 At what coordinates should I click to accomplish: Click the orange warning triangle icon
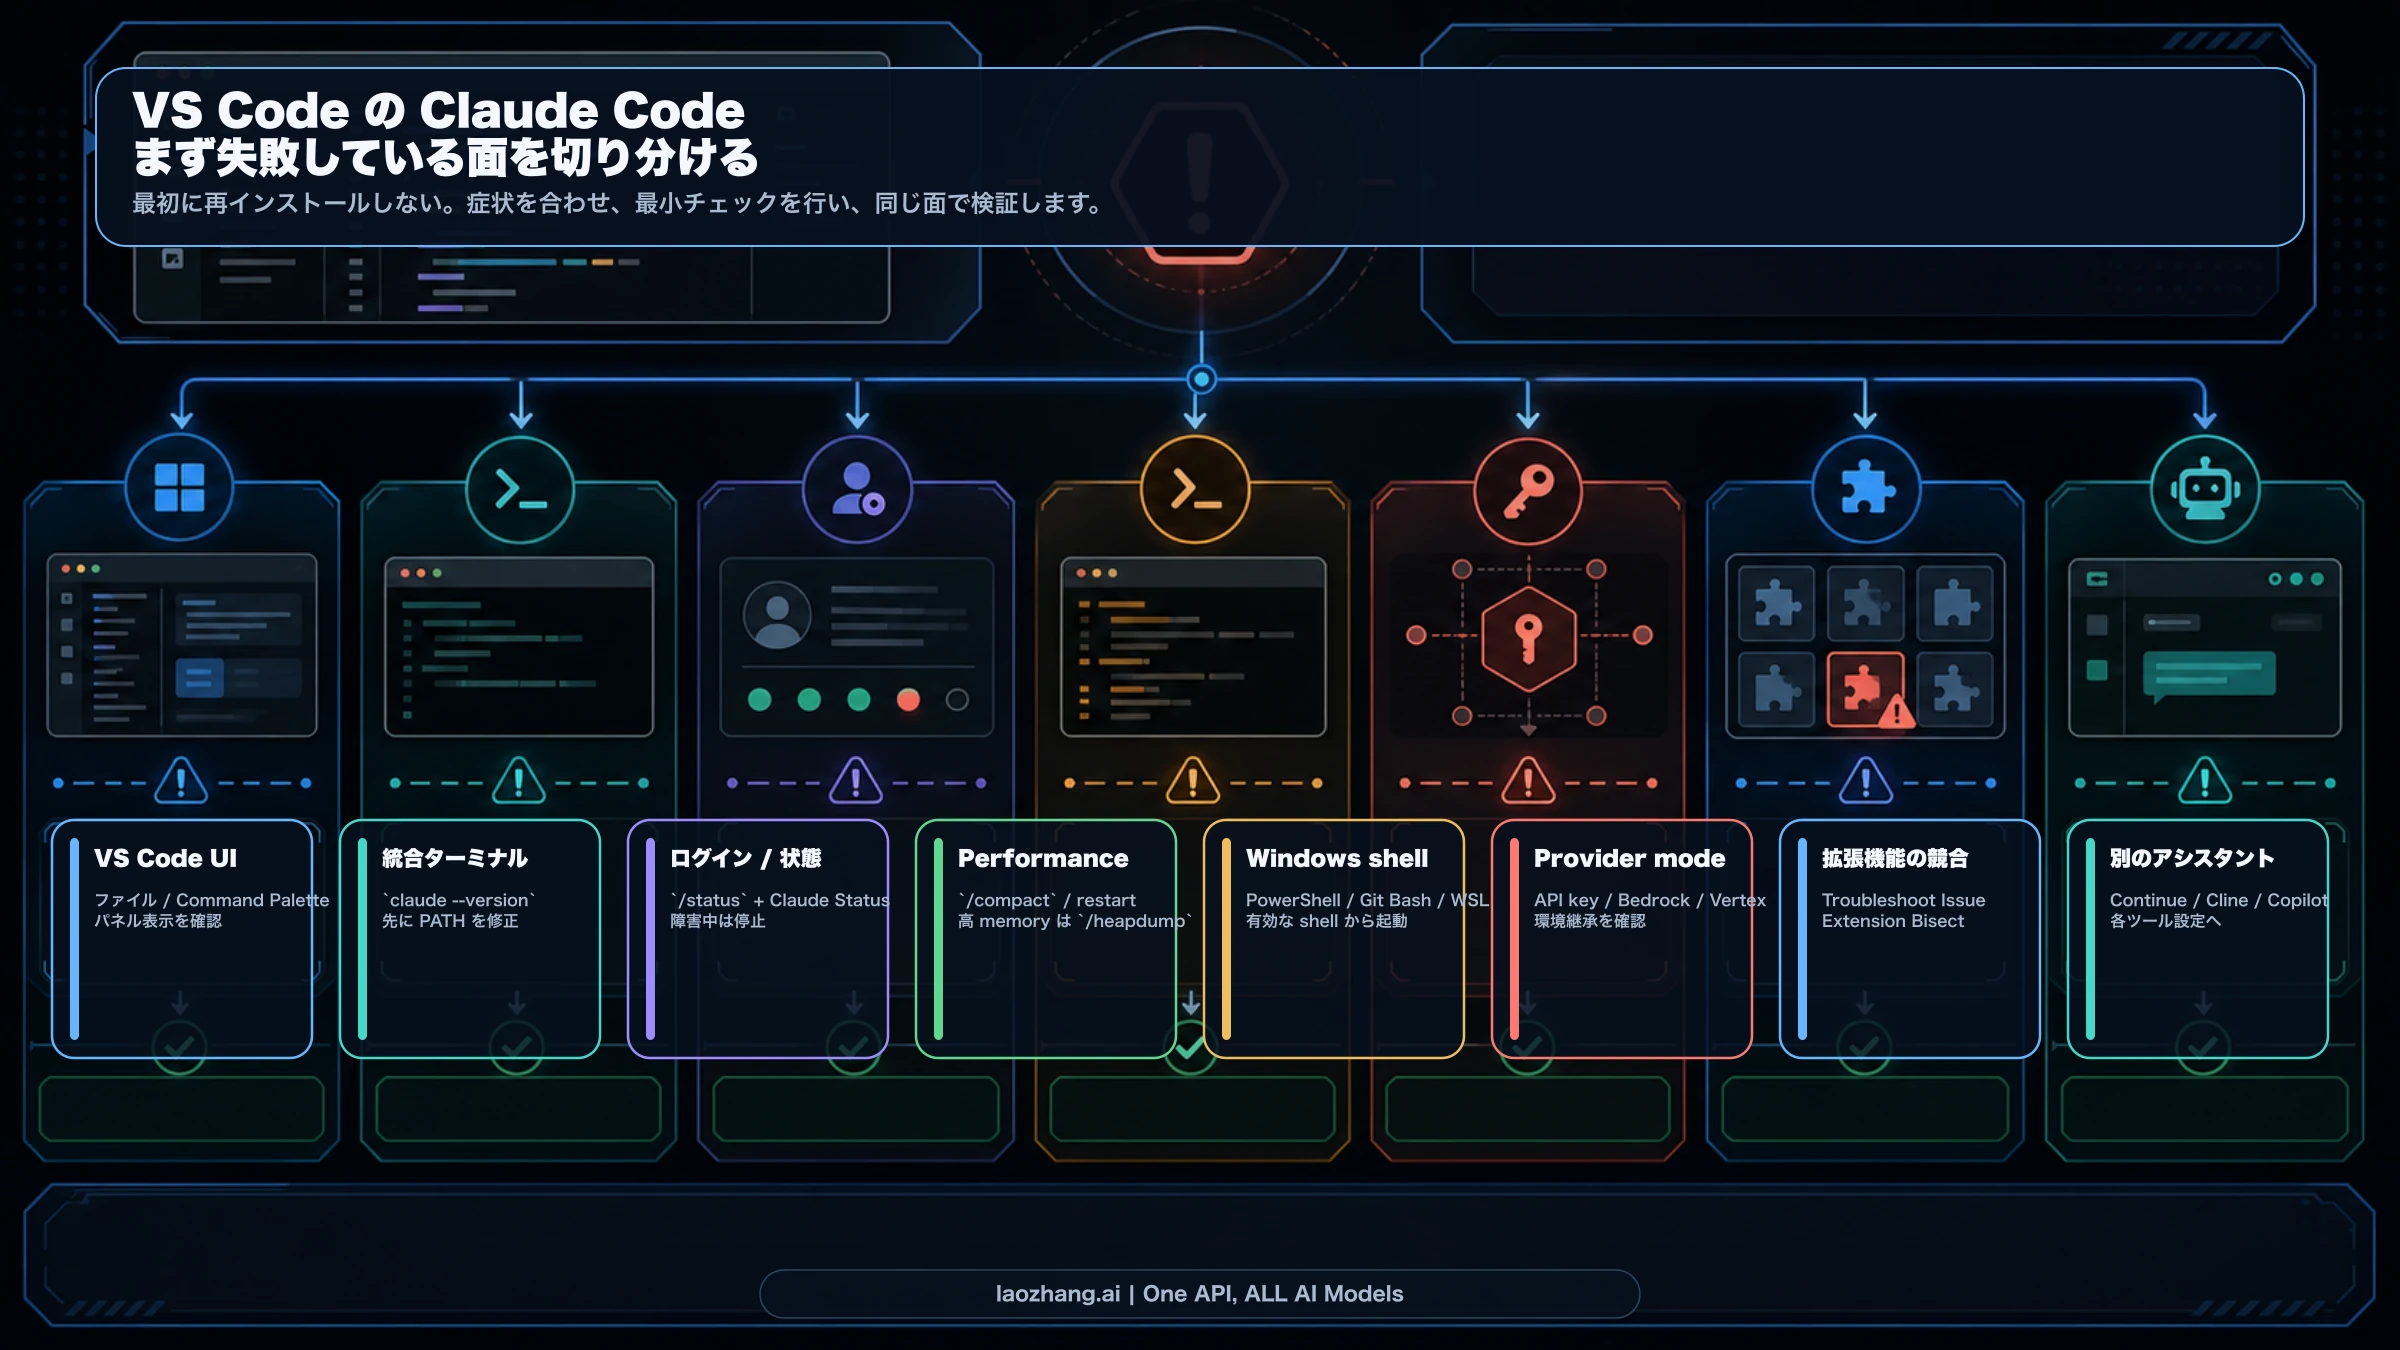(x=1193, y=781)
